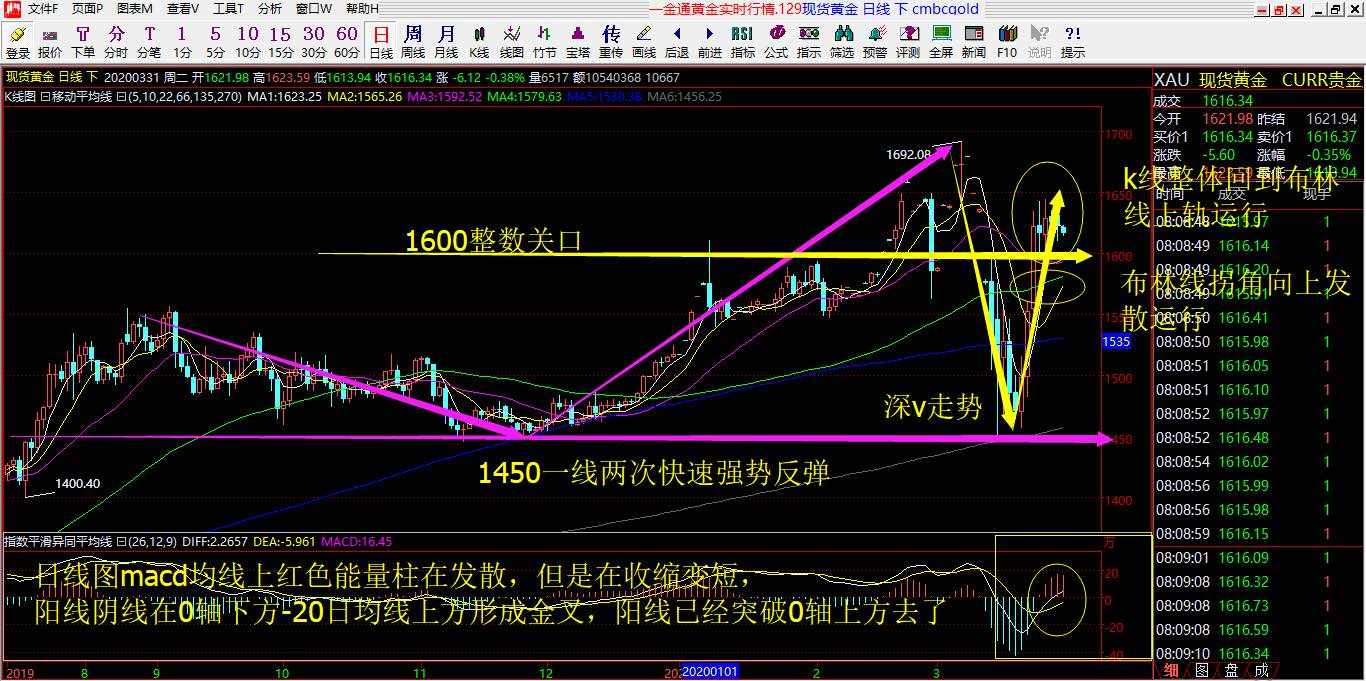
Task: Toggle the 日线 daily chart button
Action: [381, 42]
